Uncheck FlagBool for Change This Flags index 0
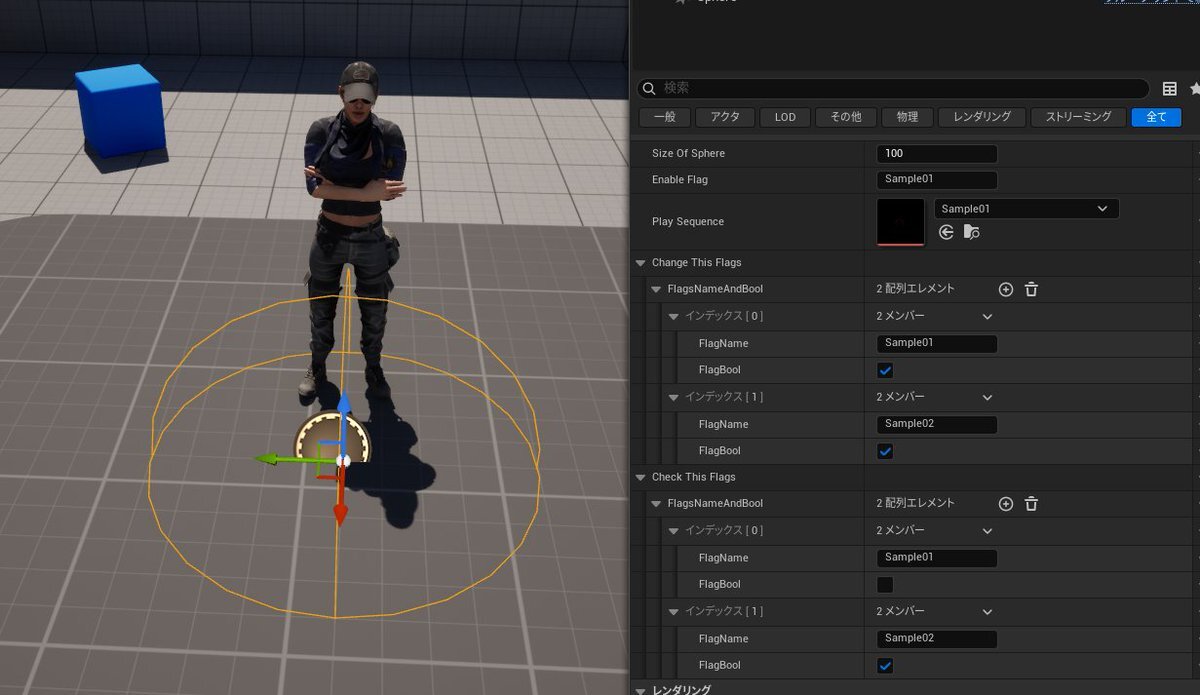The height and width of the screenshot is (695, 1200). point(885,371)
